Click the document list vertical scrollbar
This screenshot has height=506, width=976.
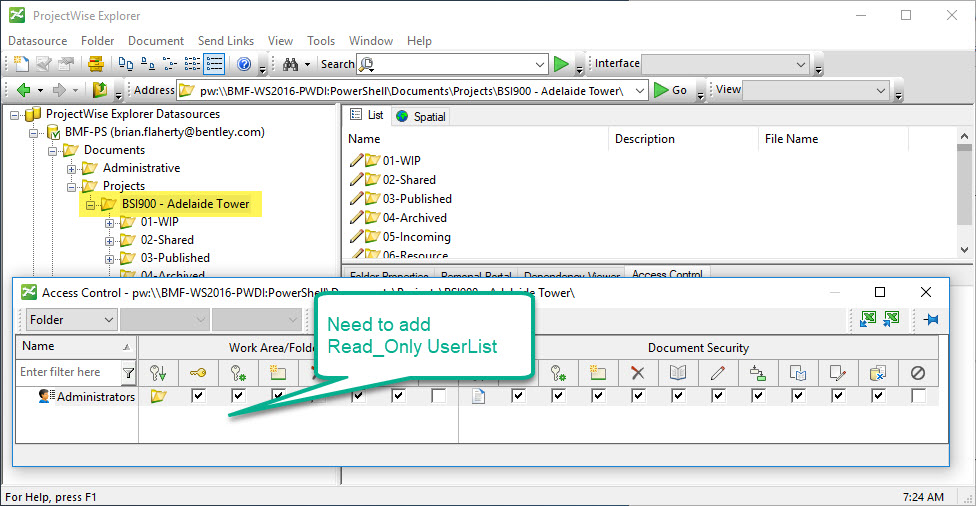click(964, 192)
